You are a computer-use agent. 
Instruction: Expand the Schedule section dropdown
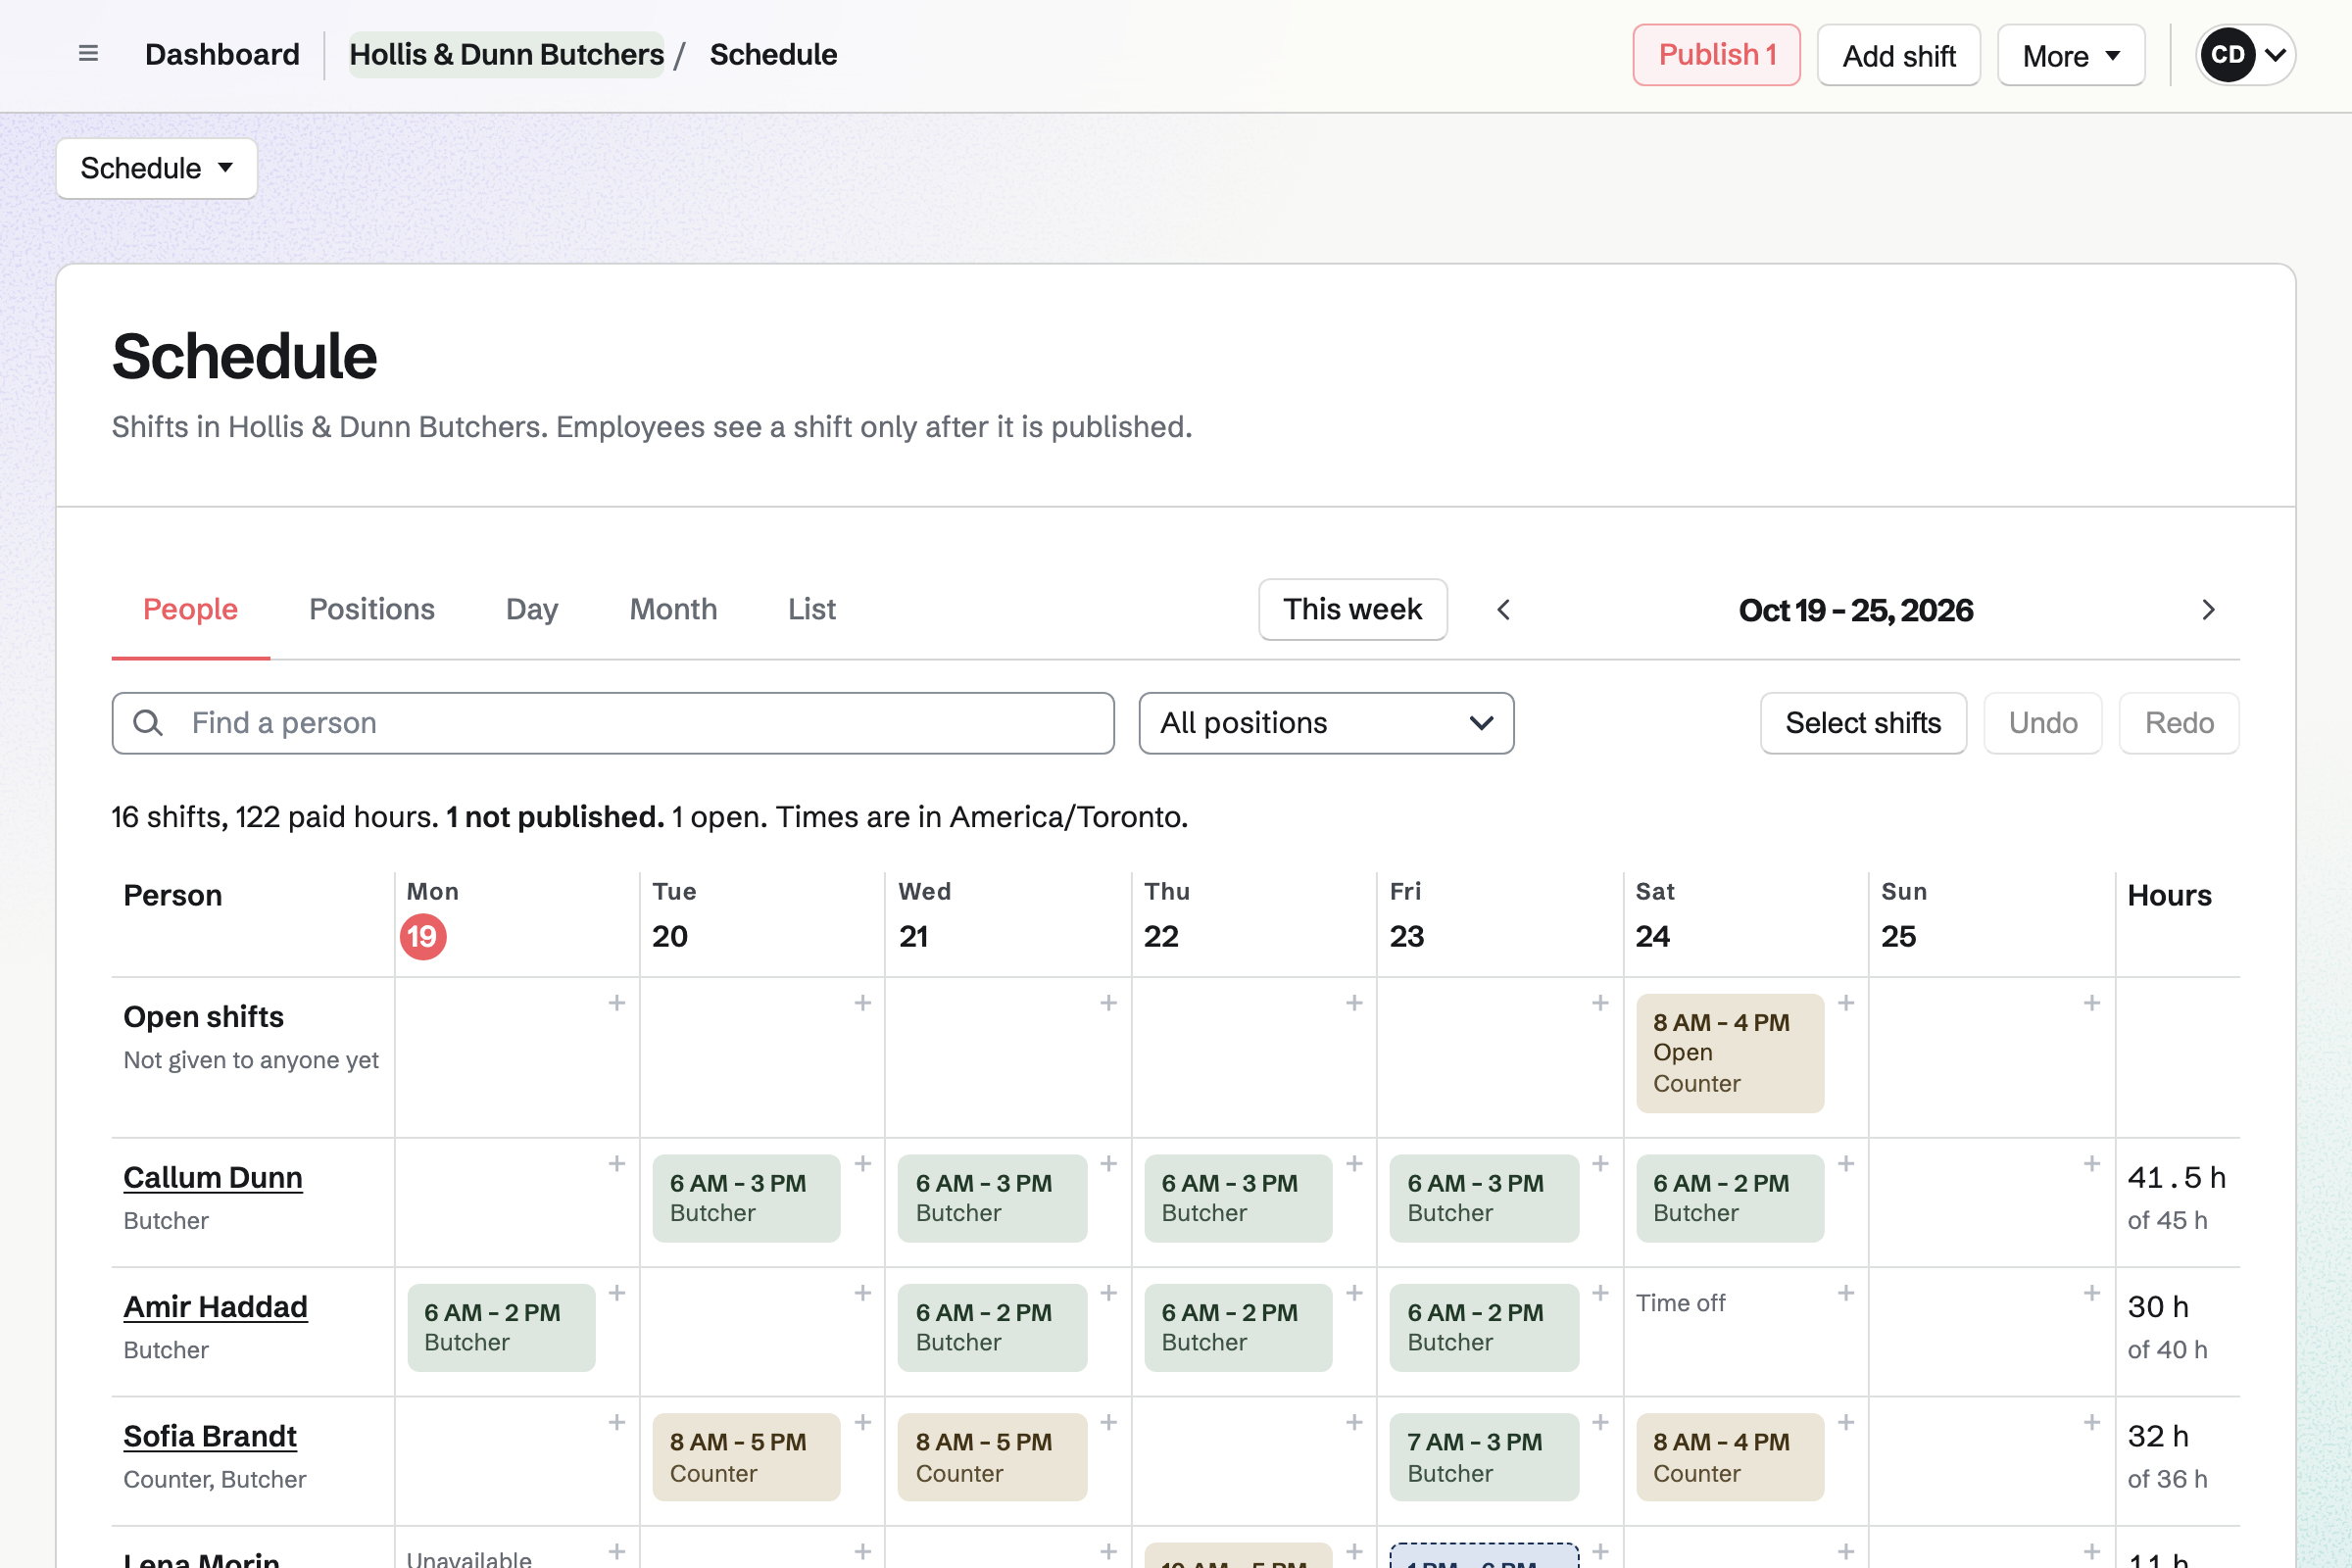pyautogui.click(x=157, y=168)
